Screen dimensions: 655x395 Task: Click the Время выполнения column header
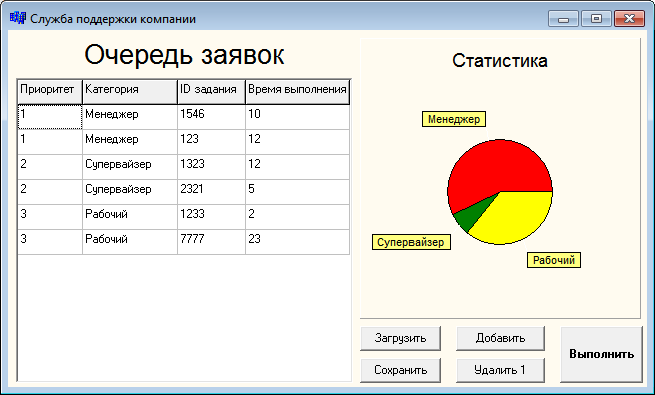297,91
